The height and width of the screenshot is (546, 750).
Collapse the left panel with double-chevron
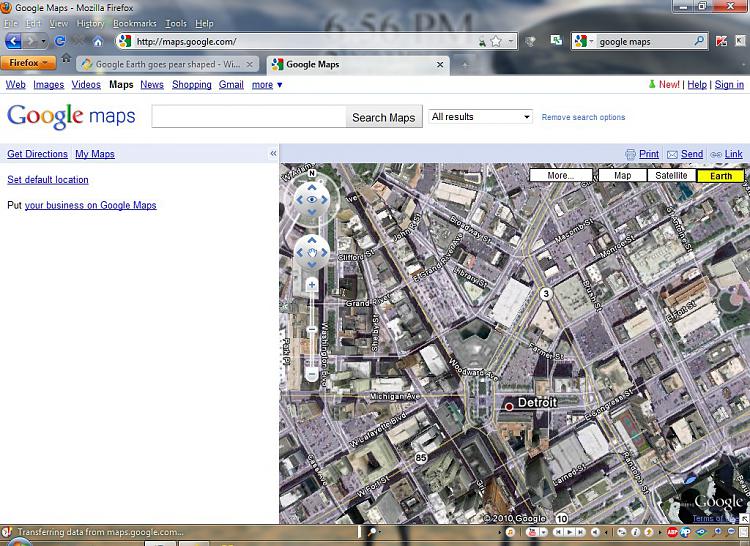pyautogui.click(x=273, y=153)
